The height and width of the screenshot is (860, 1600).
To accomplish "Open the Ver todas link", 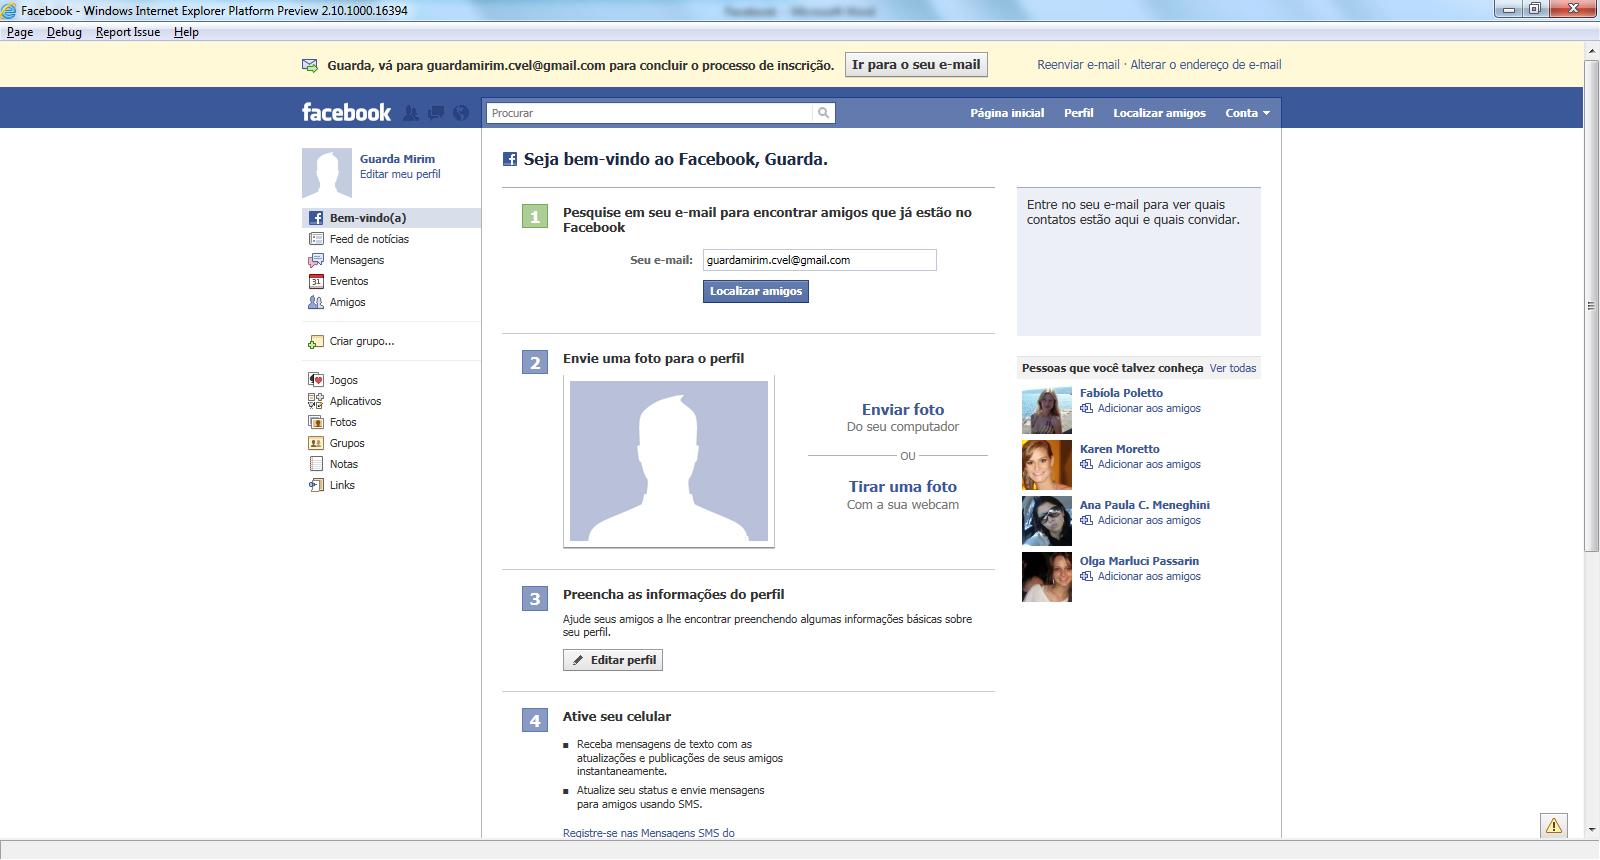I will tap(1233, 368).
